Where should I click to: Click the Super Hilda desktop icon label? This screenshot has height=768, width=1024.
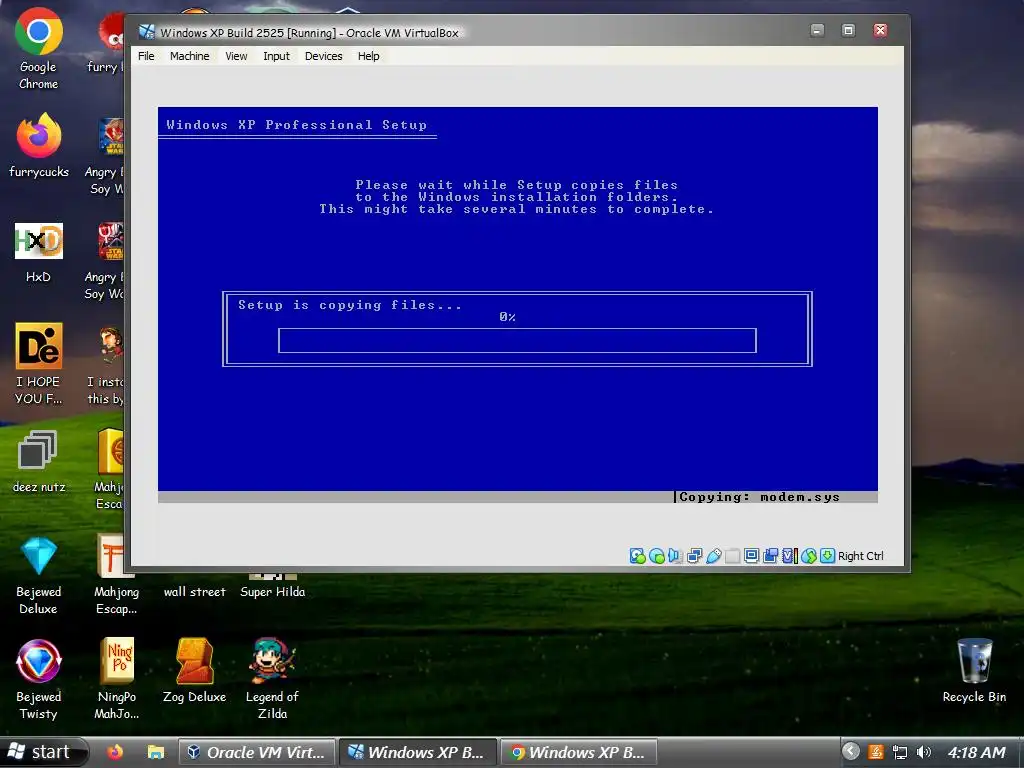(x=272, y=592)
